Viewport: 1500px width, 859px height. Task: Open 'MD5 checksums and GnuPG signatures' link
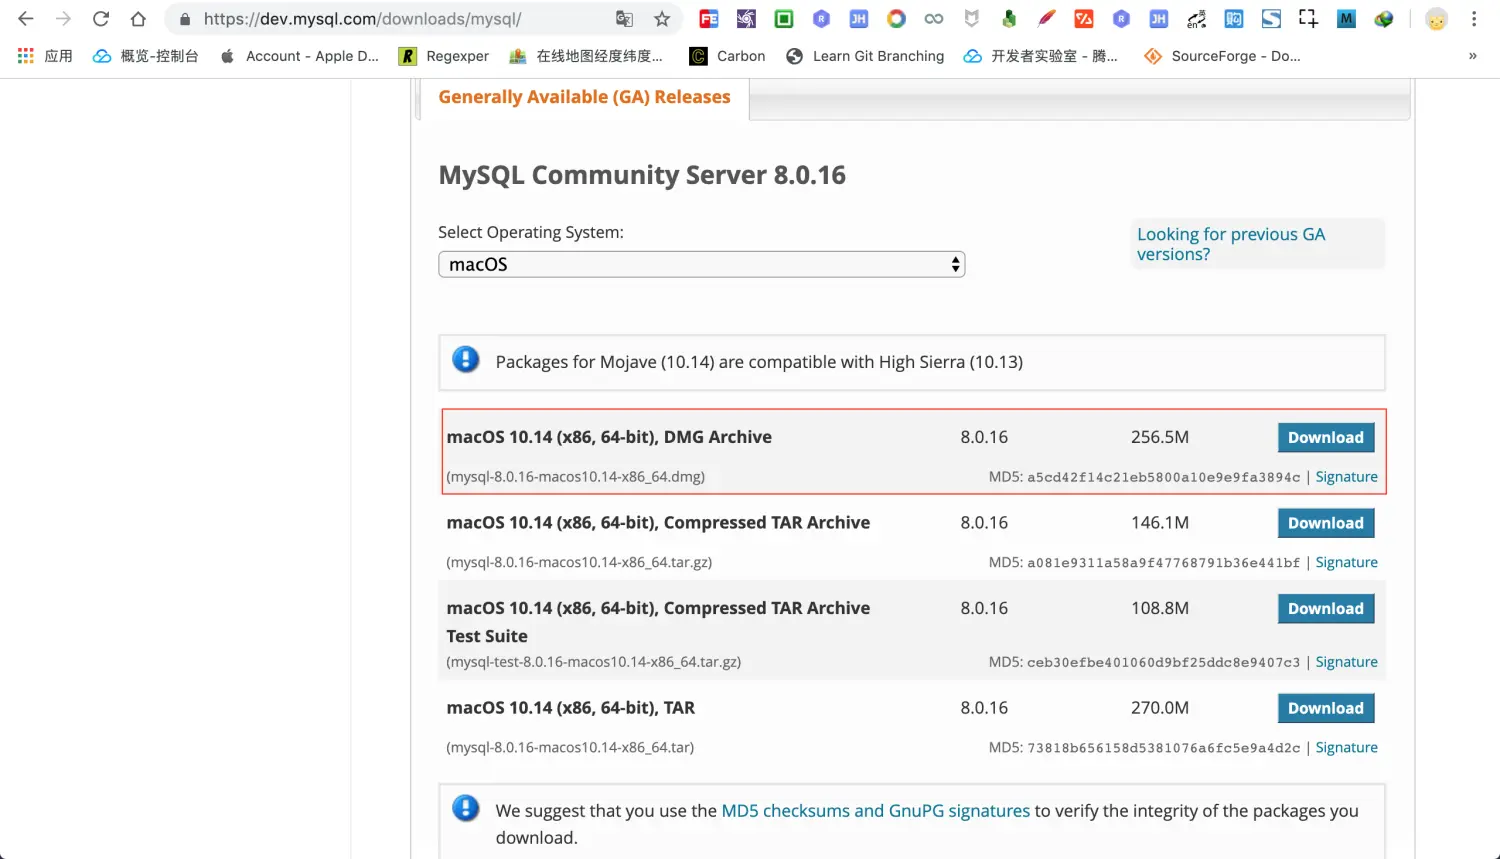tap(875, 811)
